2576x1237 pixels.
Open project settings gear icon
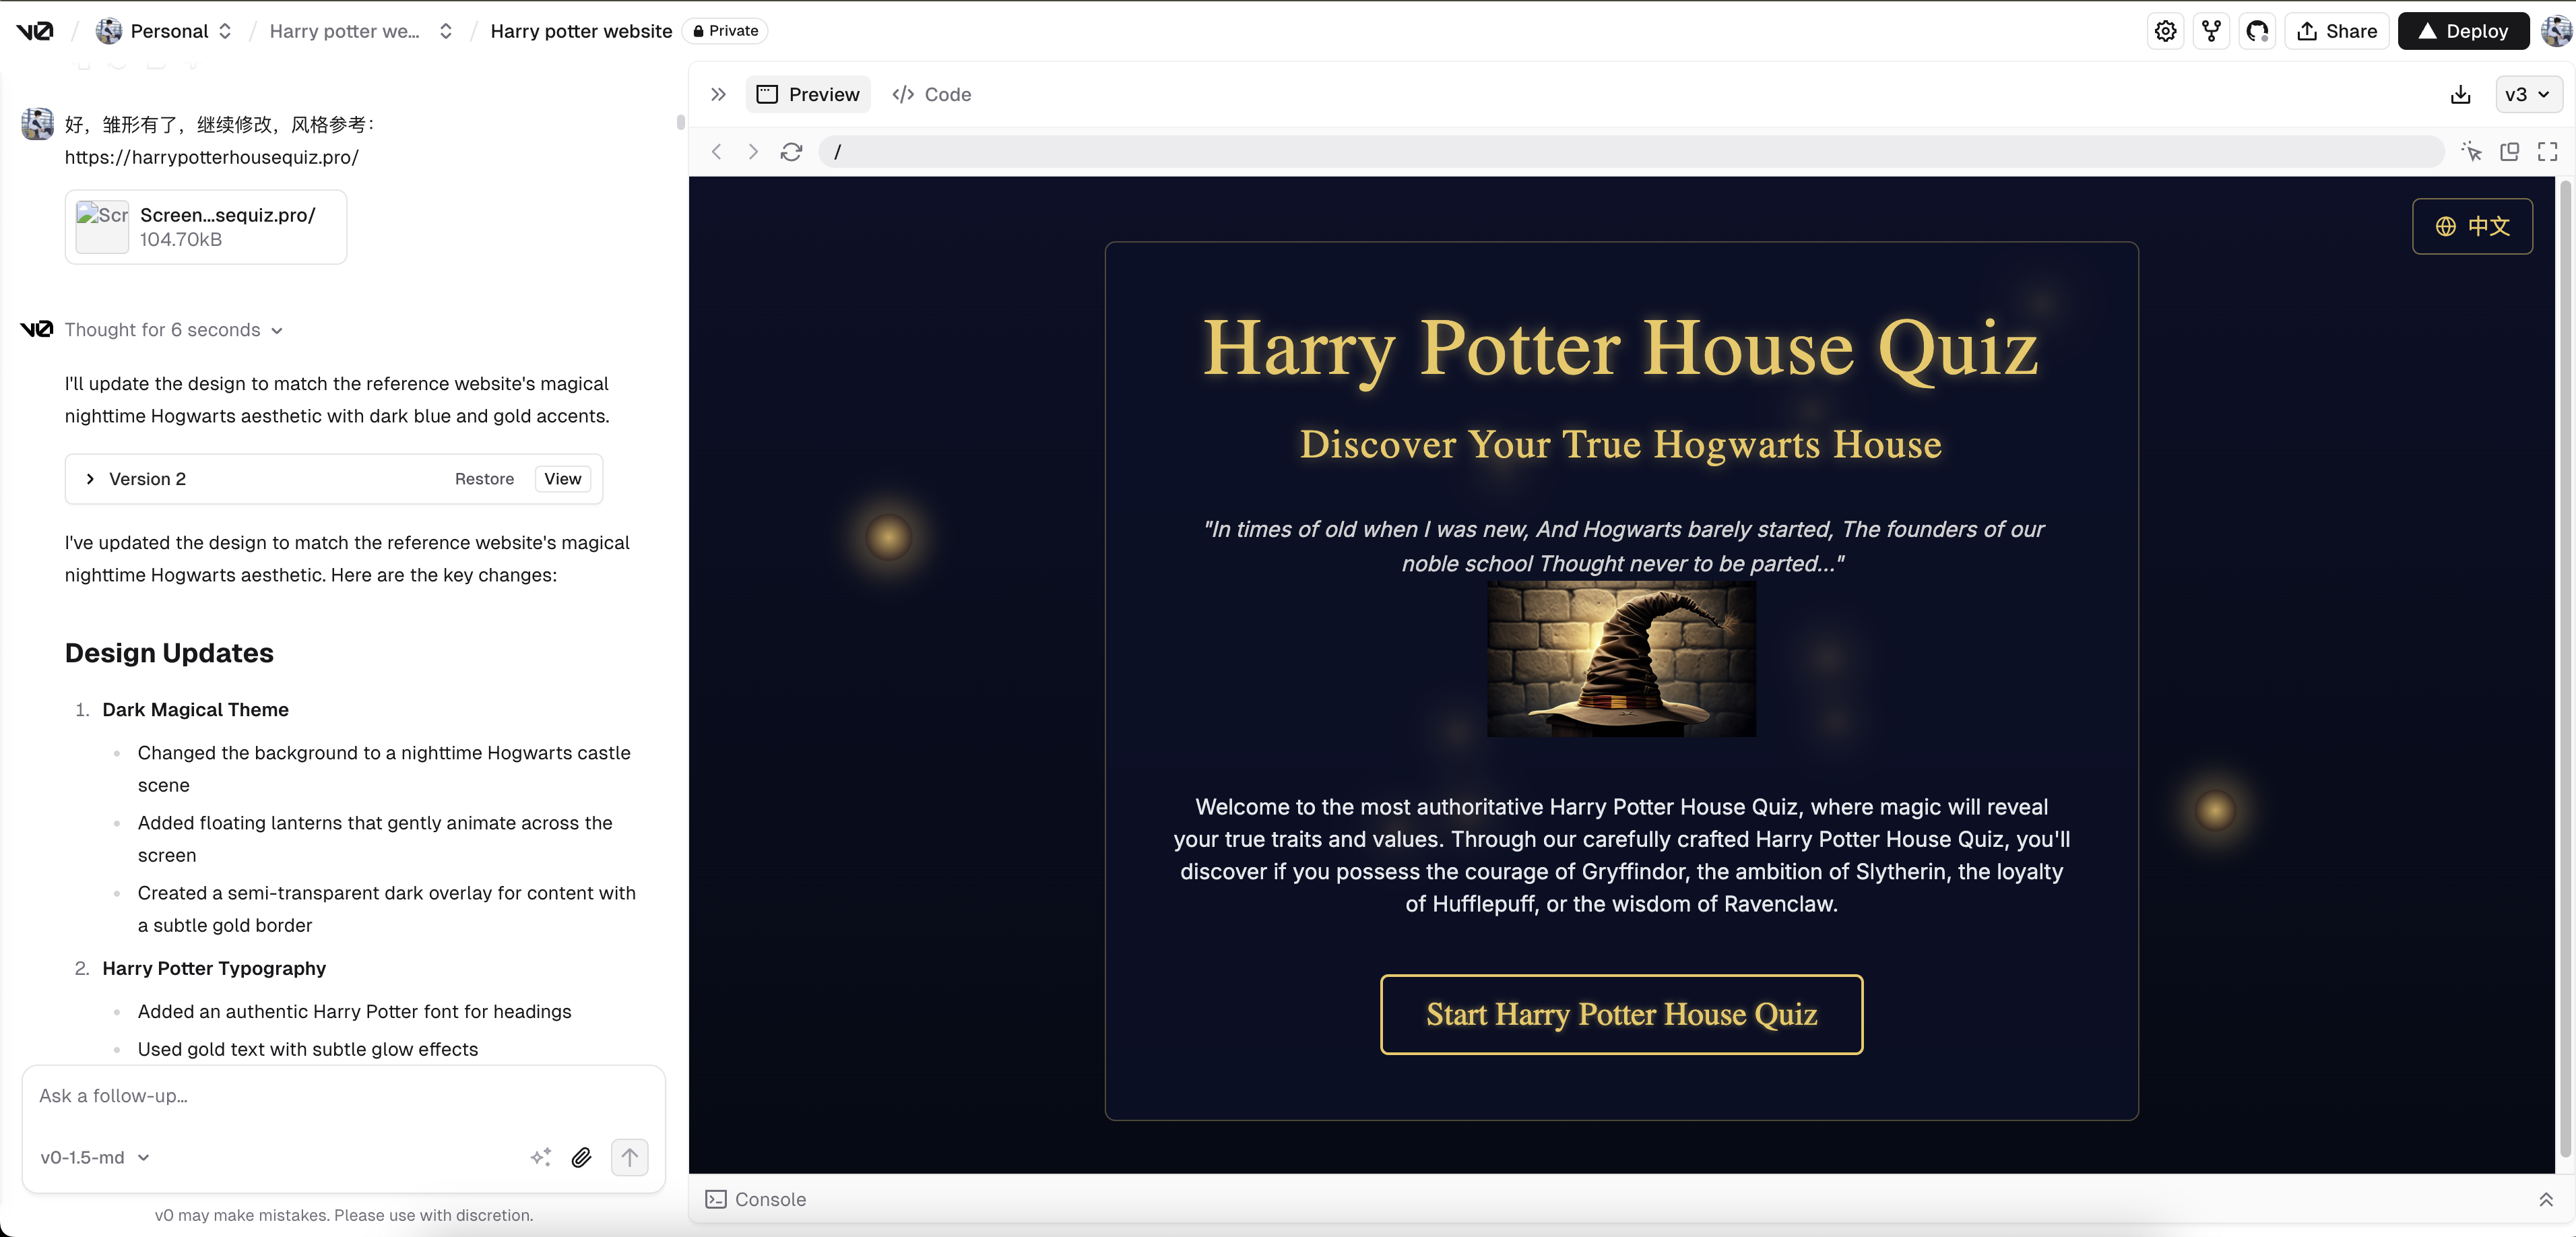(x=2165, y=31)
